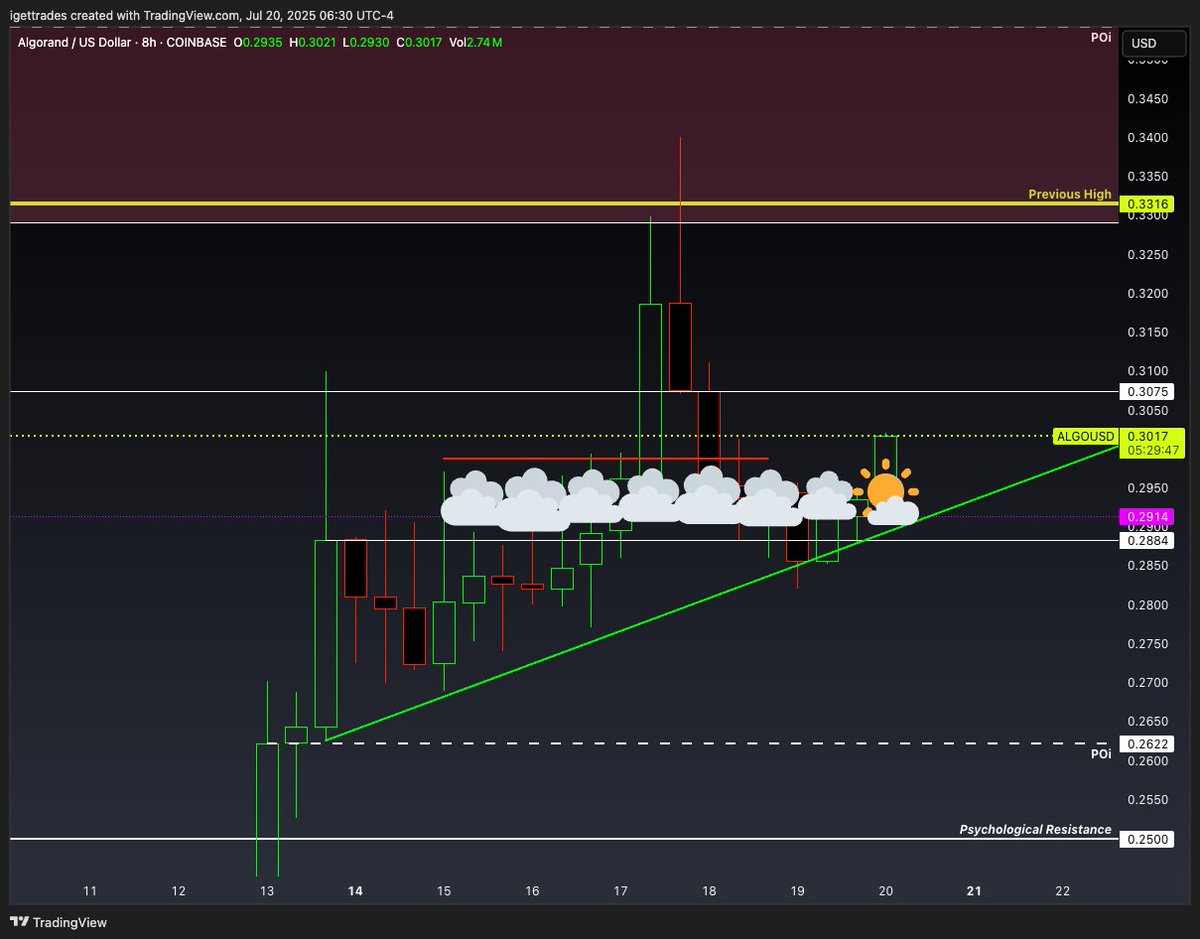Image resolution: width=1200 pixels, height=939 pixels.
Task: Select the POi label at top right zone
Action: pos(1101,37)
